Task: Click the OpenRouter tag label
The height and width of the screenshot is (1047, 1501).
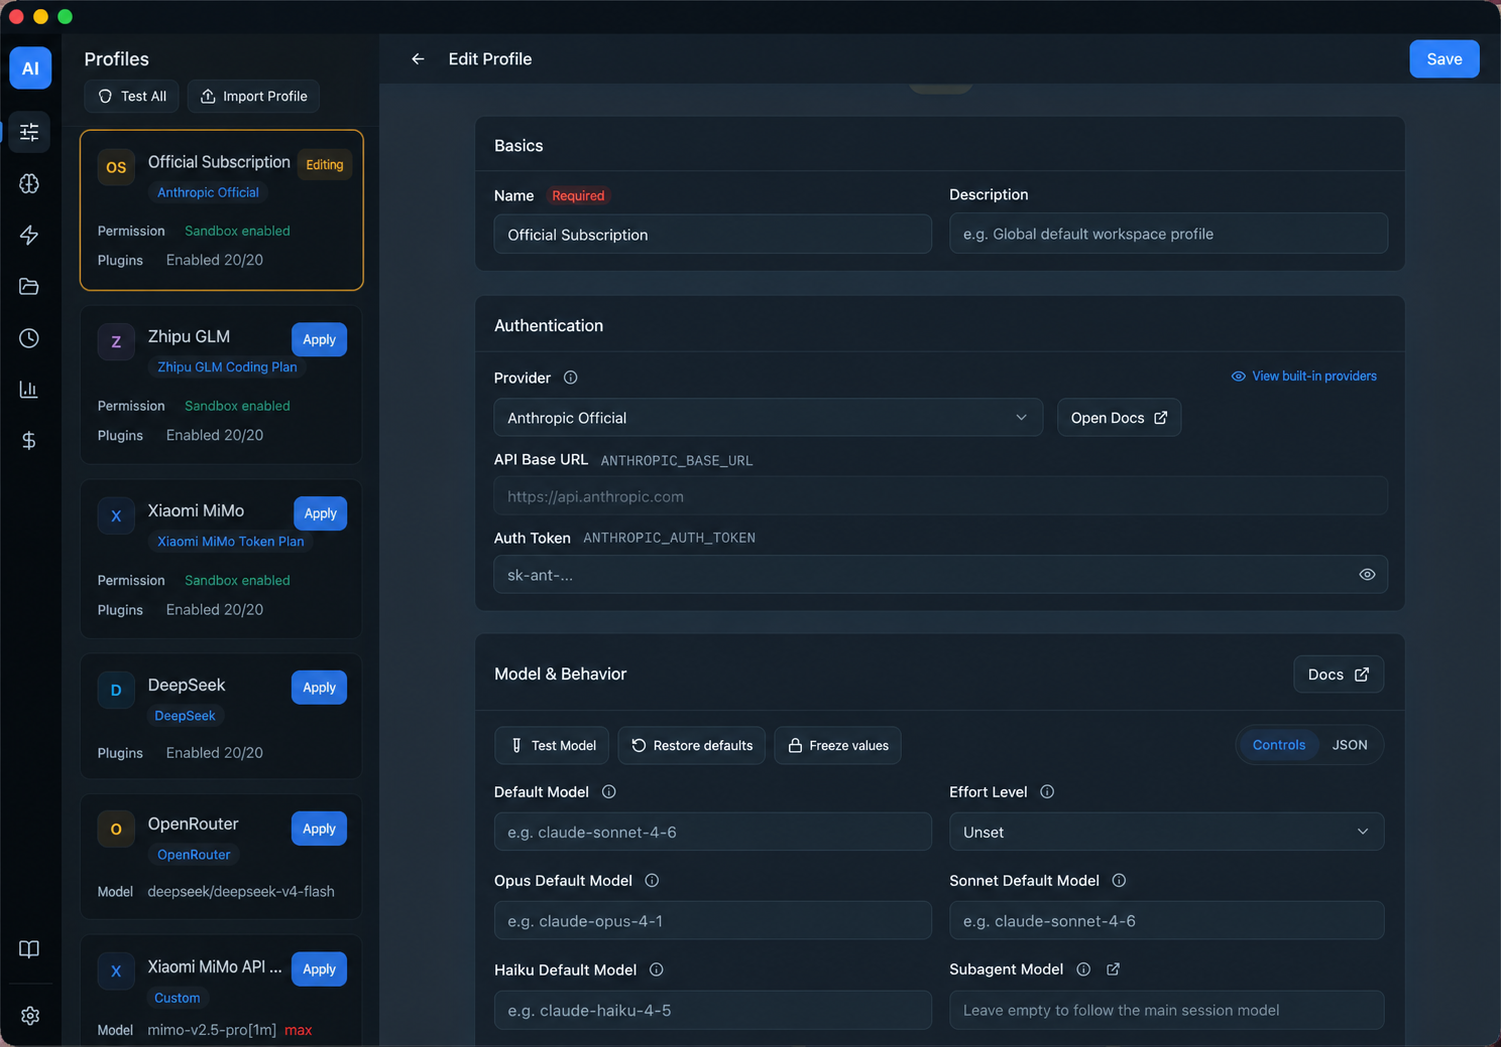Action: pyautogui.click(x=194, y=855)
